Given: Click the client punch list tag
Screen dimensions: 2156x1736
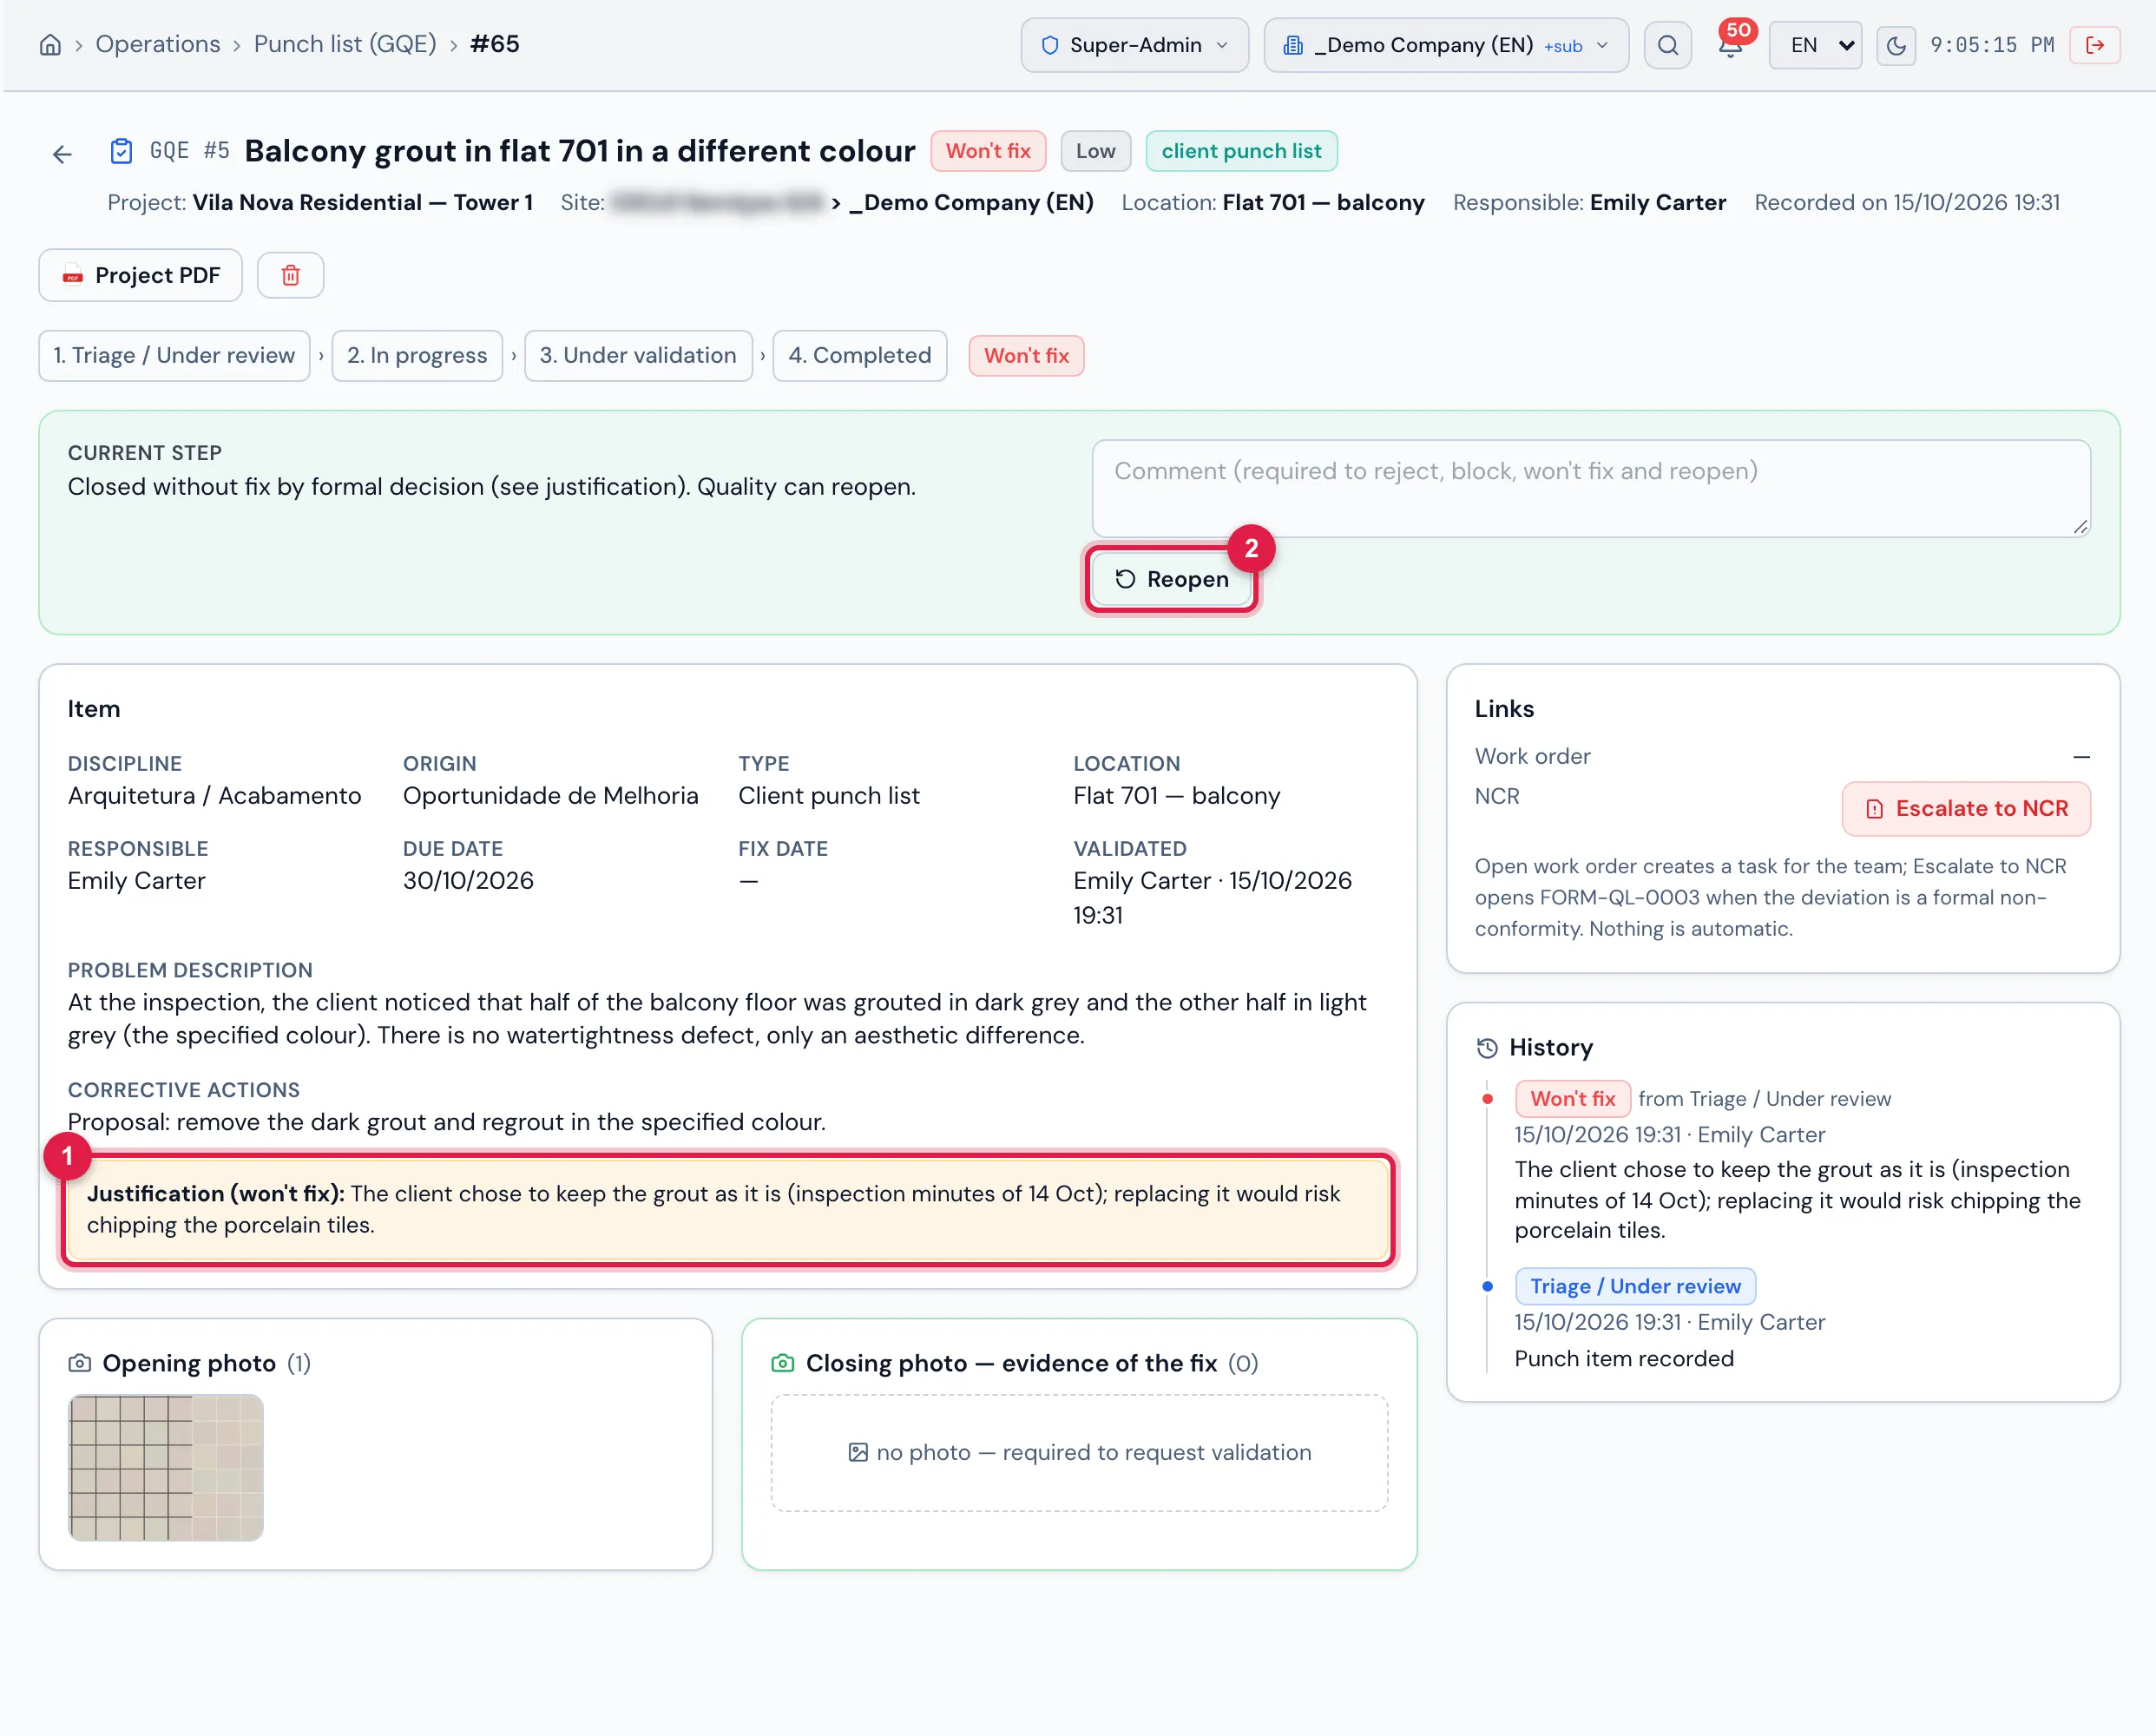Looking at the screenshot, I should (1241, 151).
